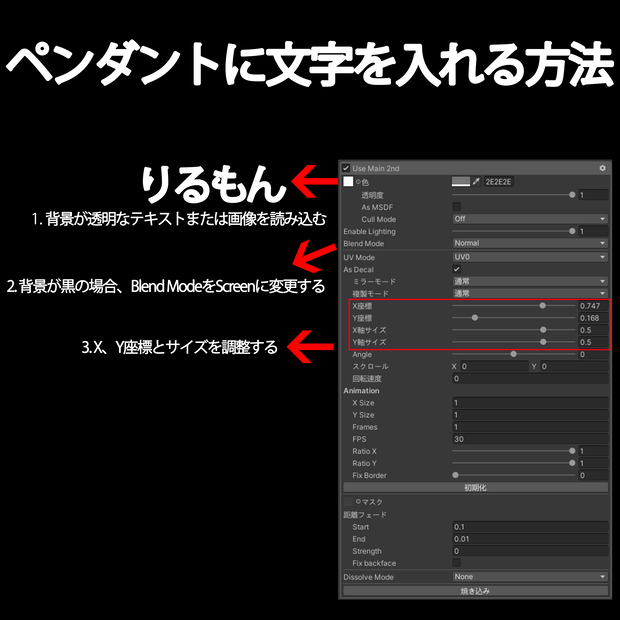Open the settings gear in the Use Main 2nd header
This screenshot has height=620, width=620.
pyautogui.click(x=602, y=168)
